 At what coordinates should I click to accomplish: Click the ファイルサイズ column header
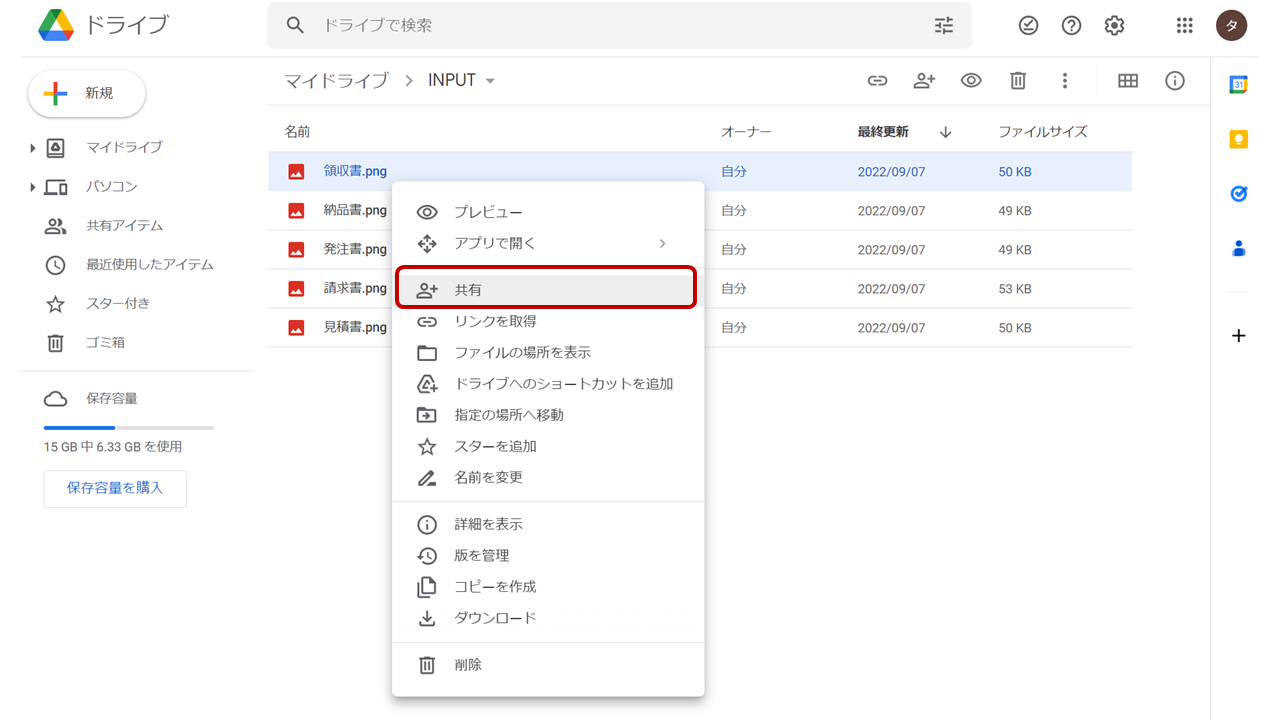pos(1043,131)
